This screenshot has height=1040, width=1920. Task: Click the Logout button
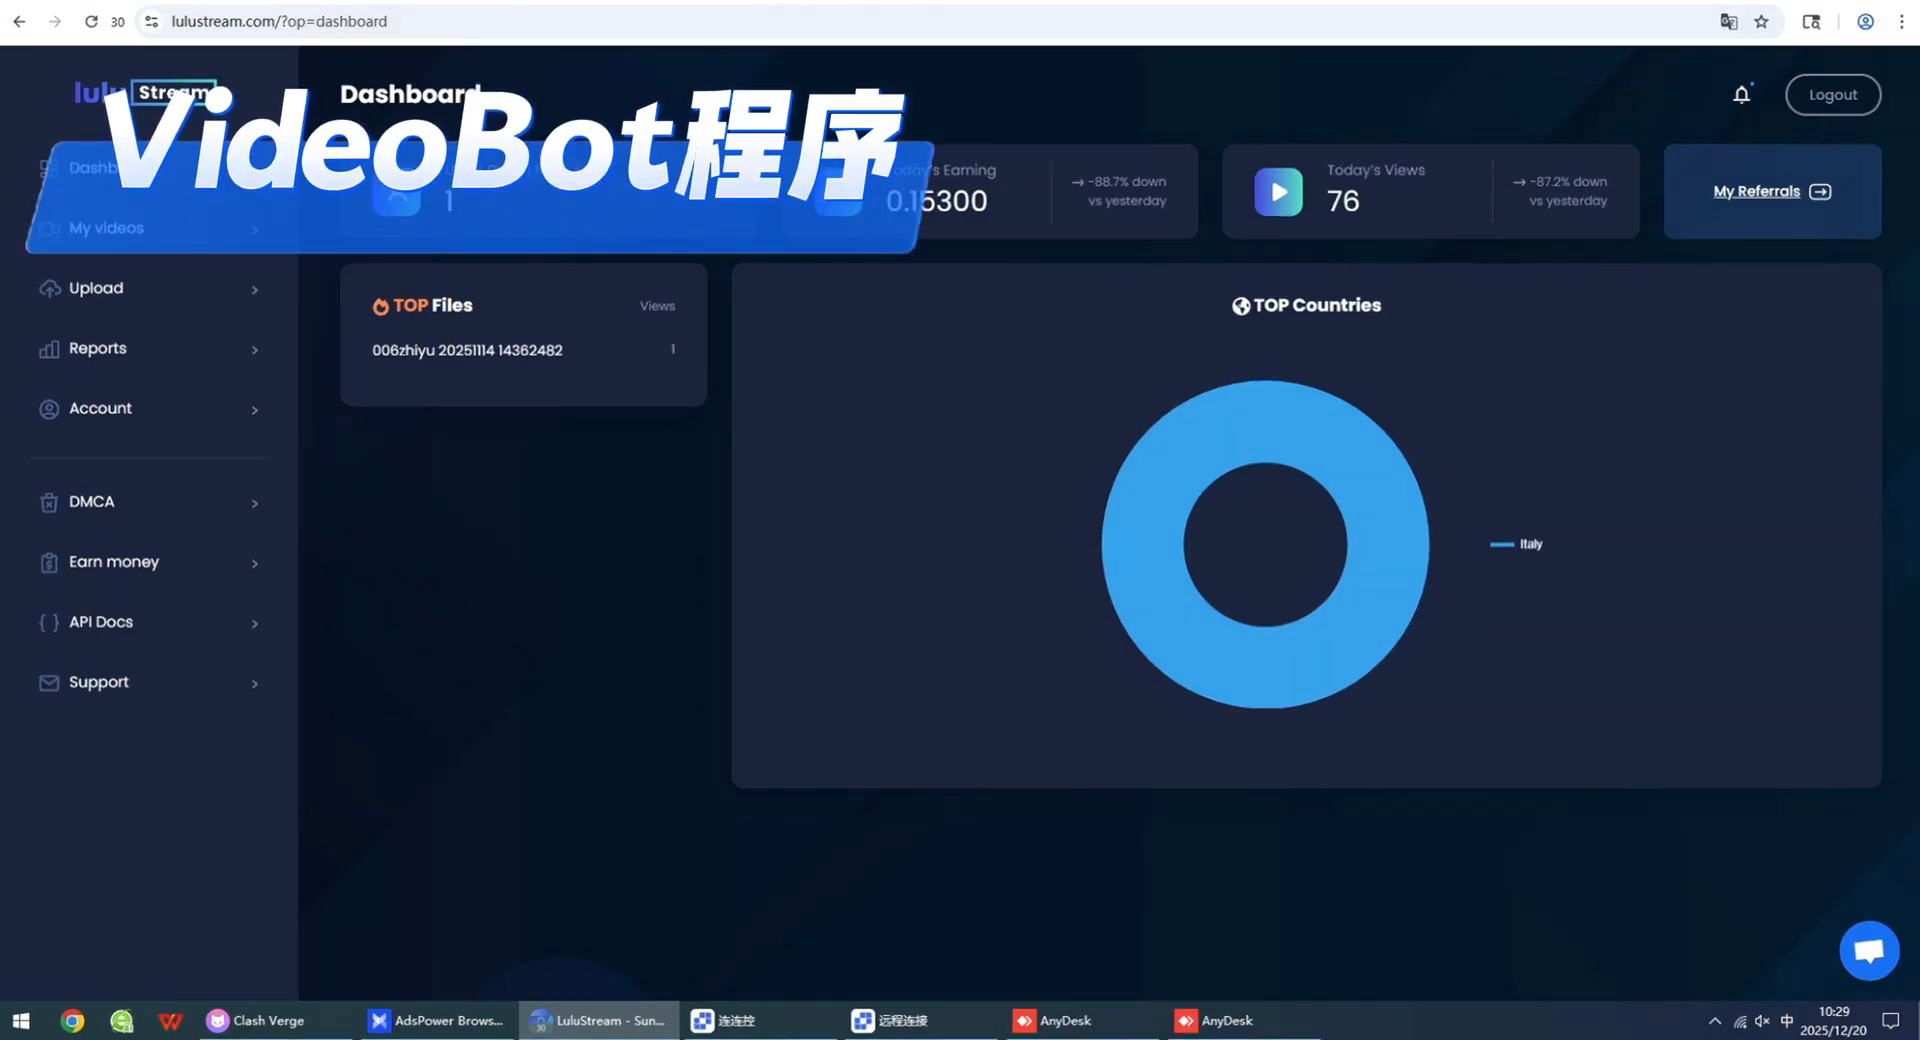point(1832,95)
